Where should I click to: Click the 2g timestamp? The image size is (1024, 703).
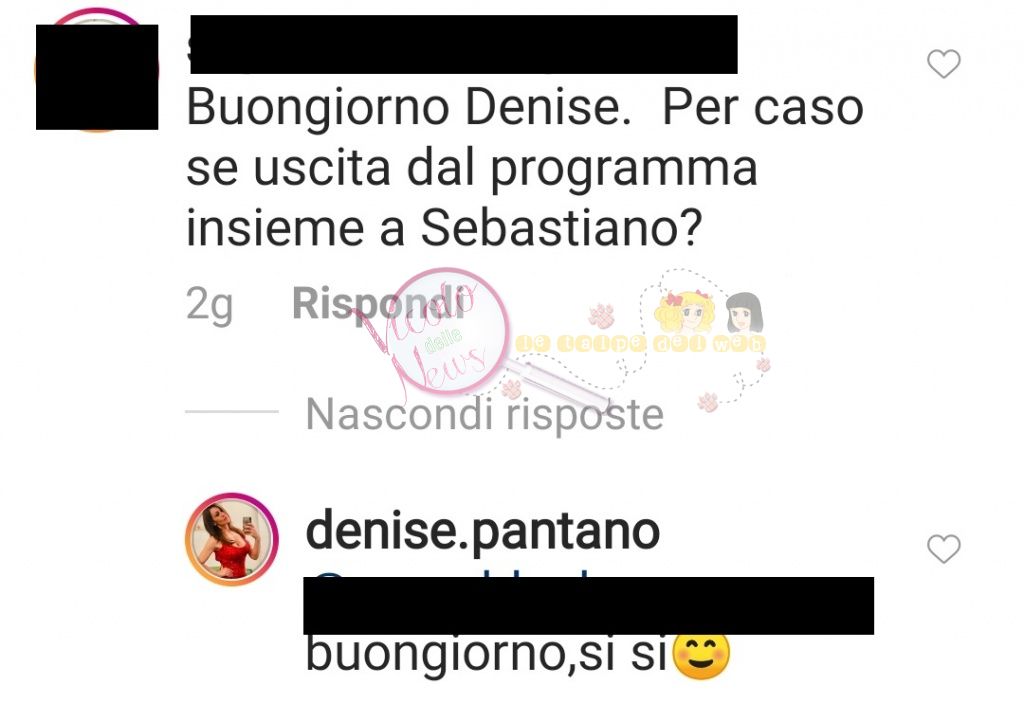pos(209,304)
